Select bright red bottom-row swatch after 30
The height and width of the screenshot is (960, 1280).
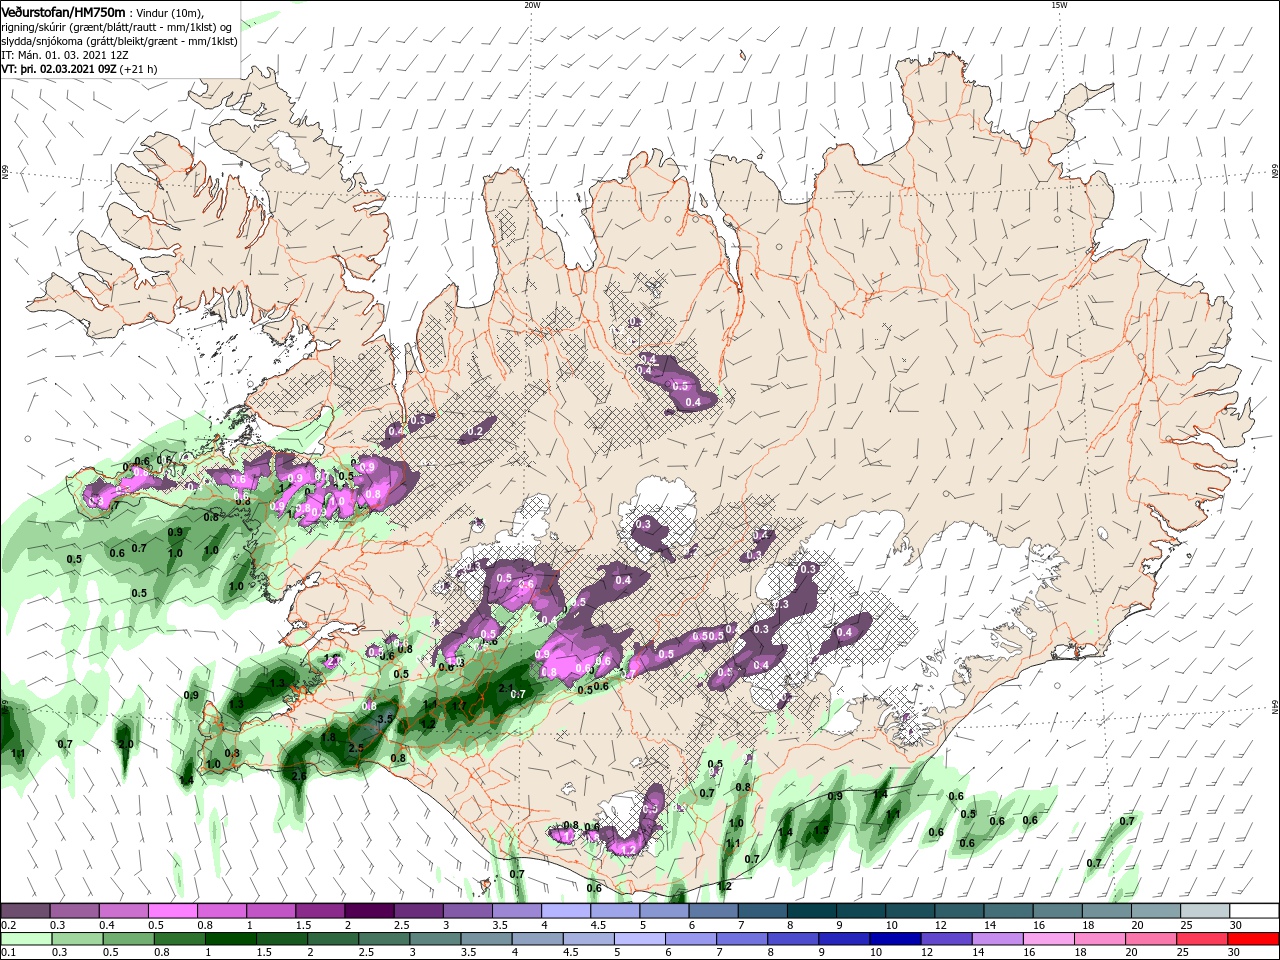[x=1254, y=939]
